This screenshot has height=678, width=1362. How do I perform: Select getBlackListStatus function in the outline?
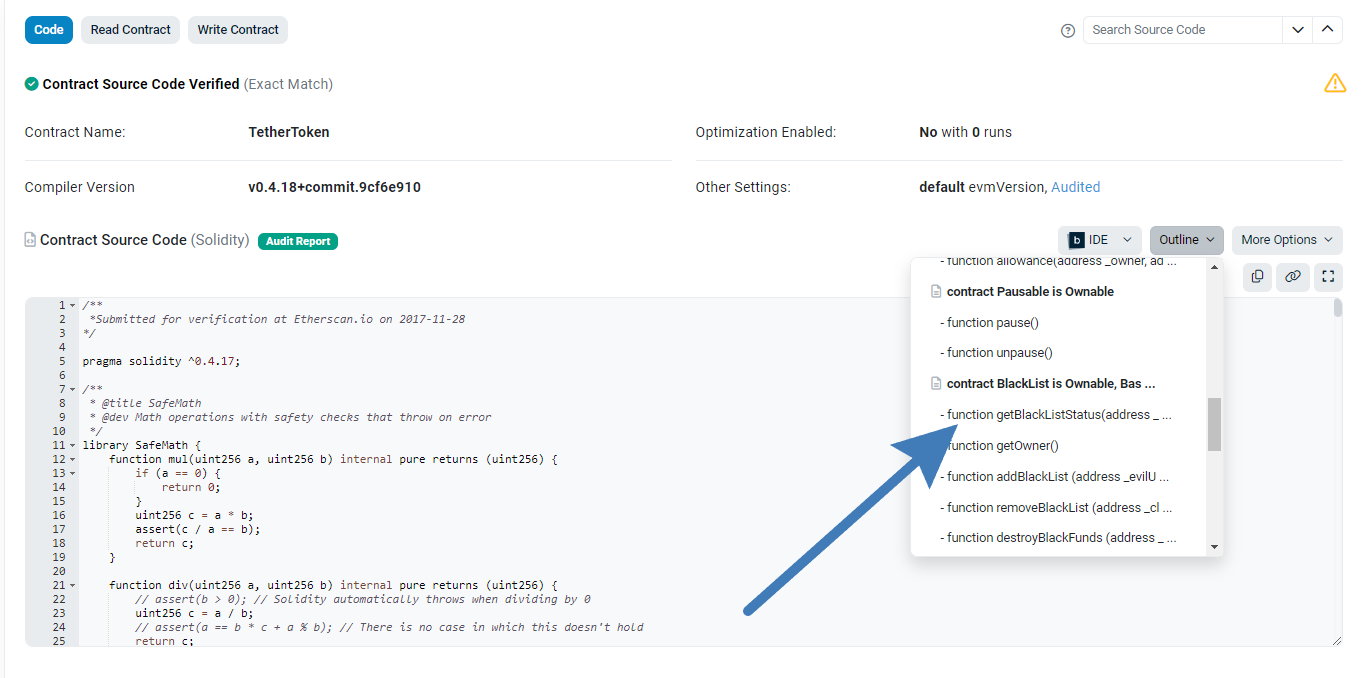(1058, 414)
